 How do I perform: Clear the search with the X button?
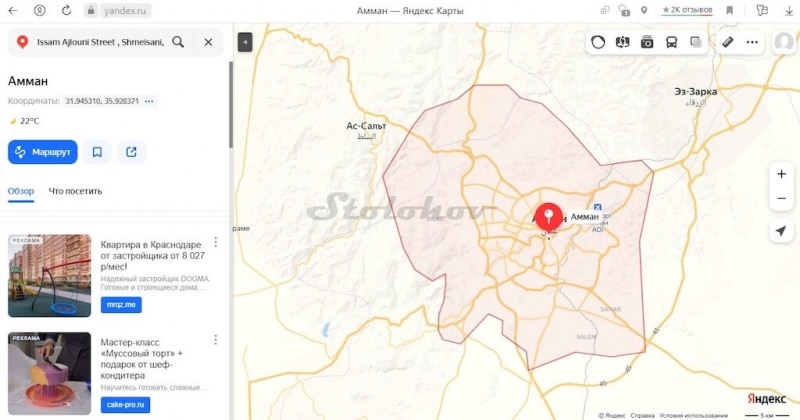click(x=208, y=42)
